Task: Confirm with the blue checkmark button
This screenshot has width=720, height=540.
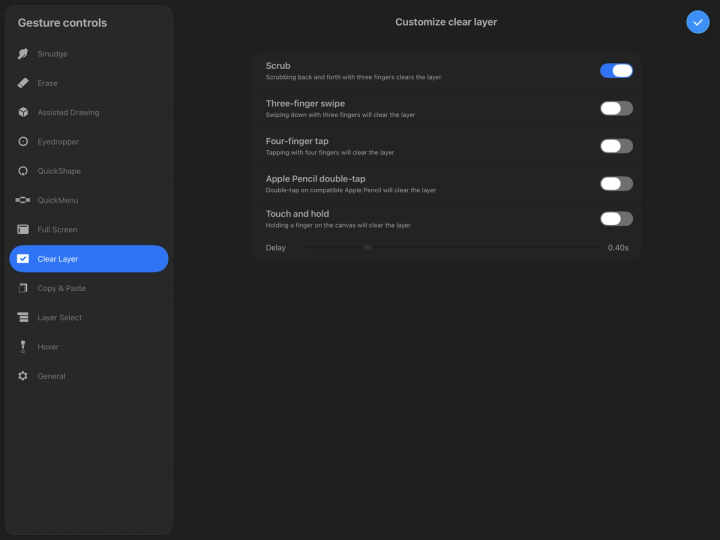Action: coord(698,22)
